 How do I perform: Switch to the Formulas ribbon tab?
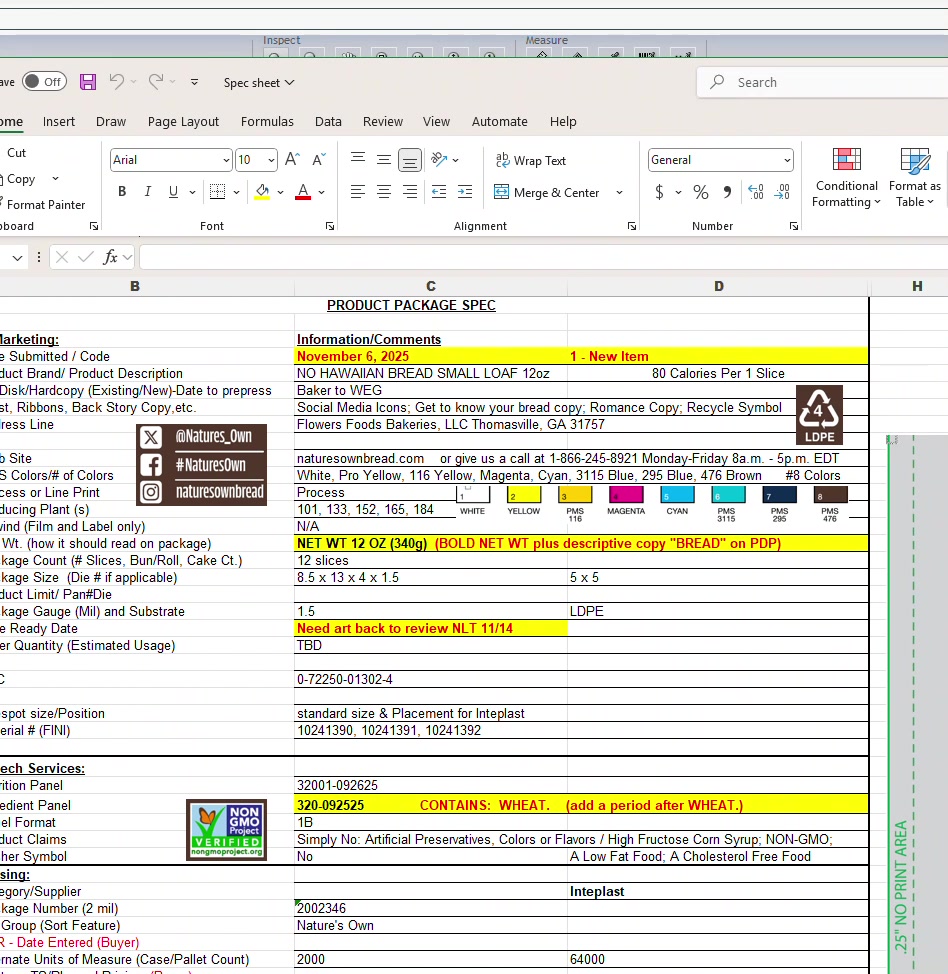[267, 121]
